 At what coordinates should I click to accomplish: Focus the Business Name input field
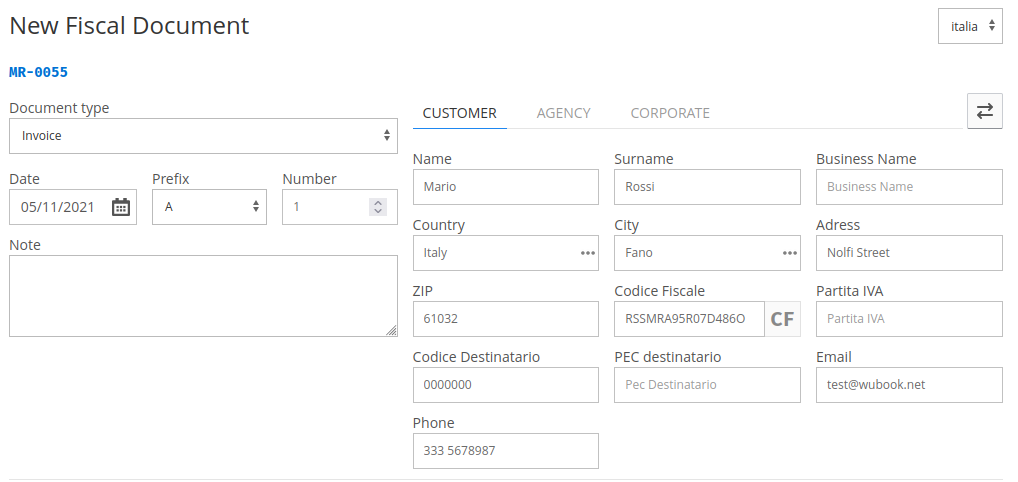908,187
